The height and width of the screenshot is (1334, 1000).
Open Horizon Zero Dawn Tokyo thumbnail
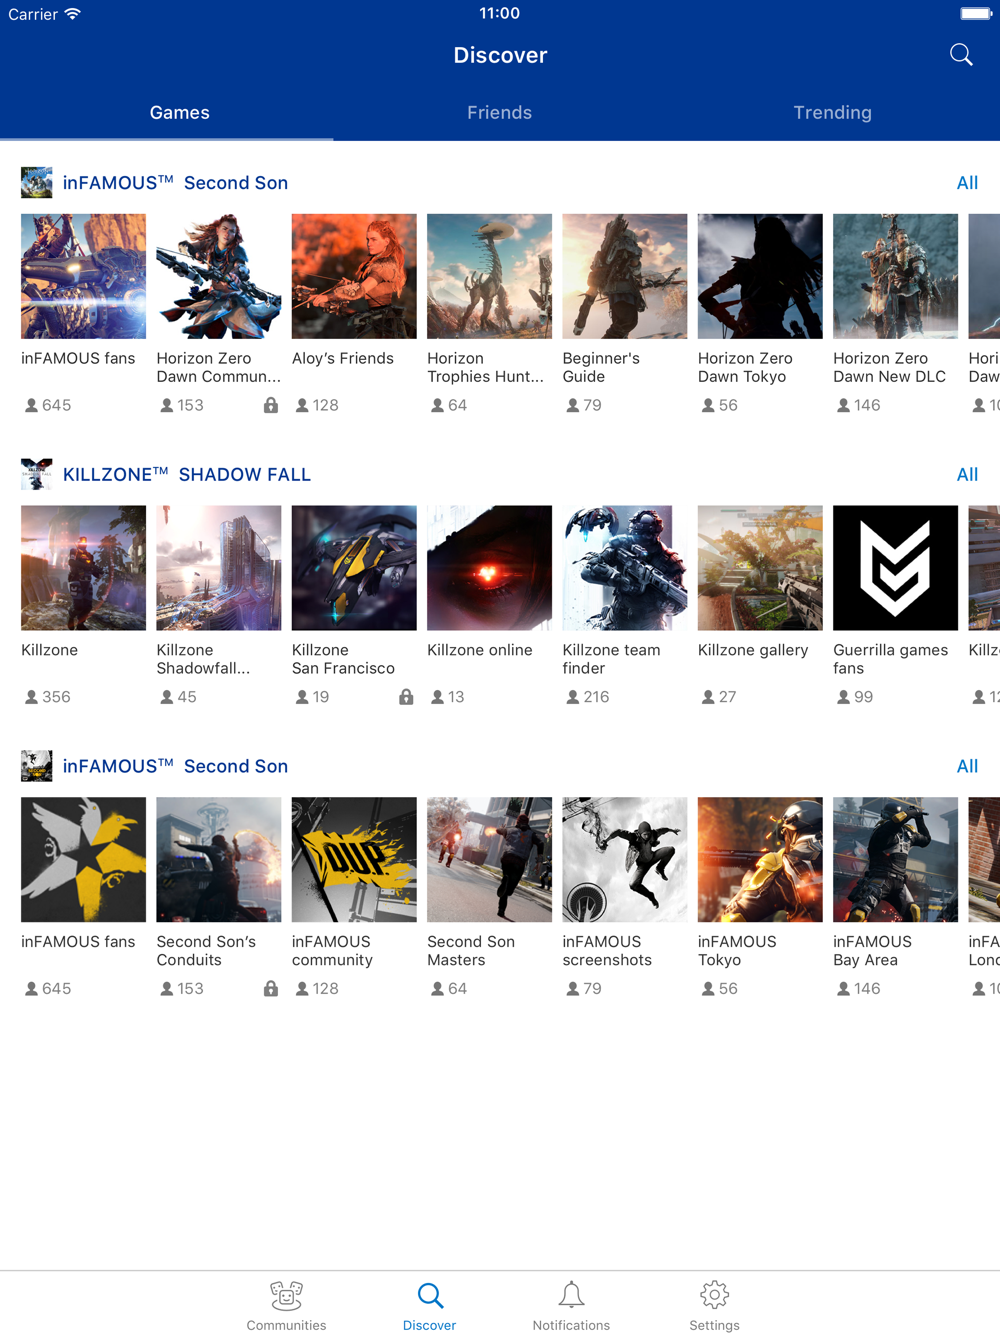coord(760,276)
